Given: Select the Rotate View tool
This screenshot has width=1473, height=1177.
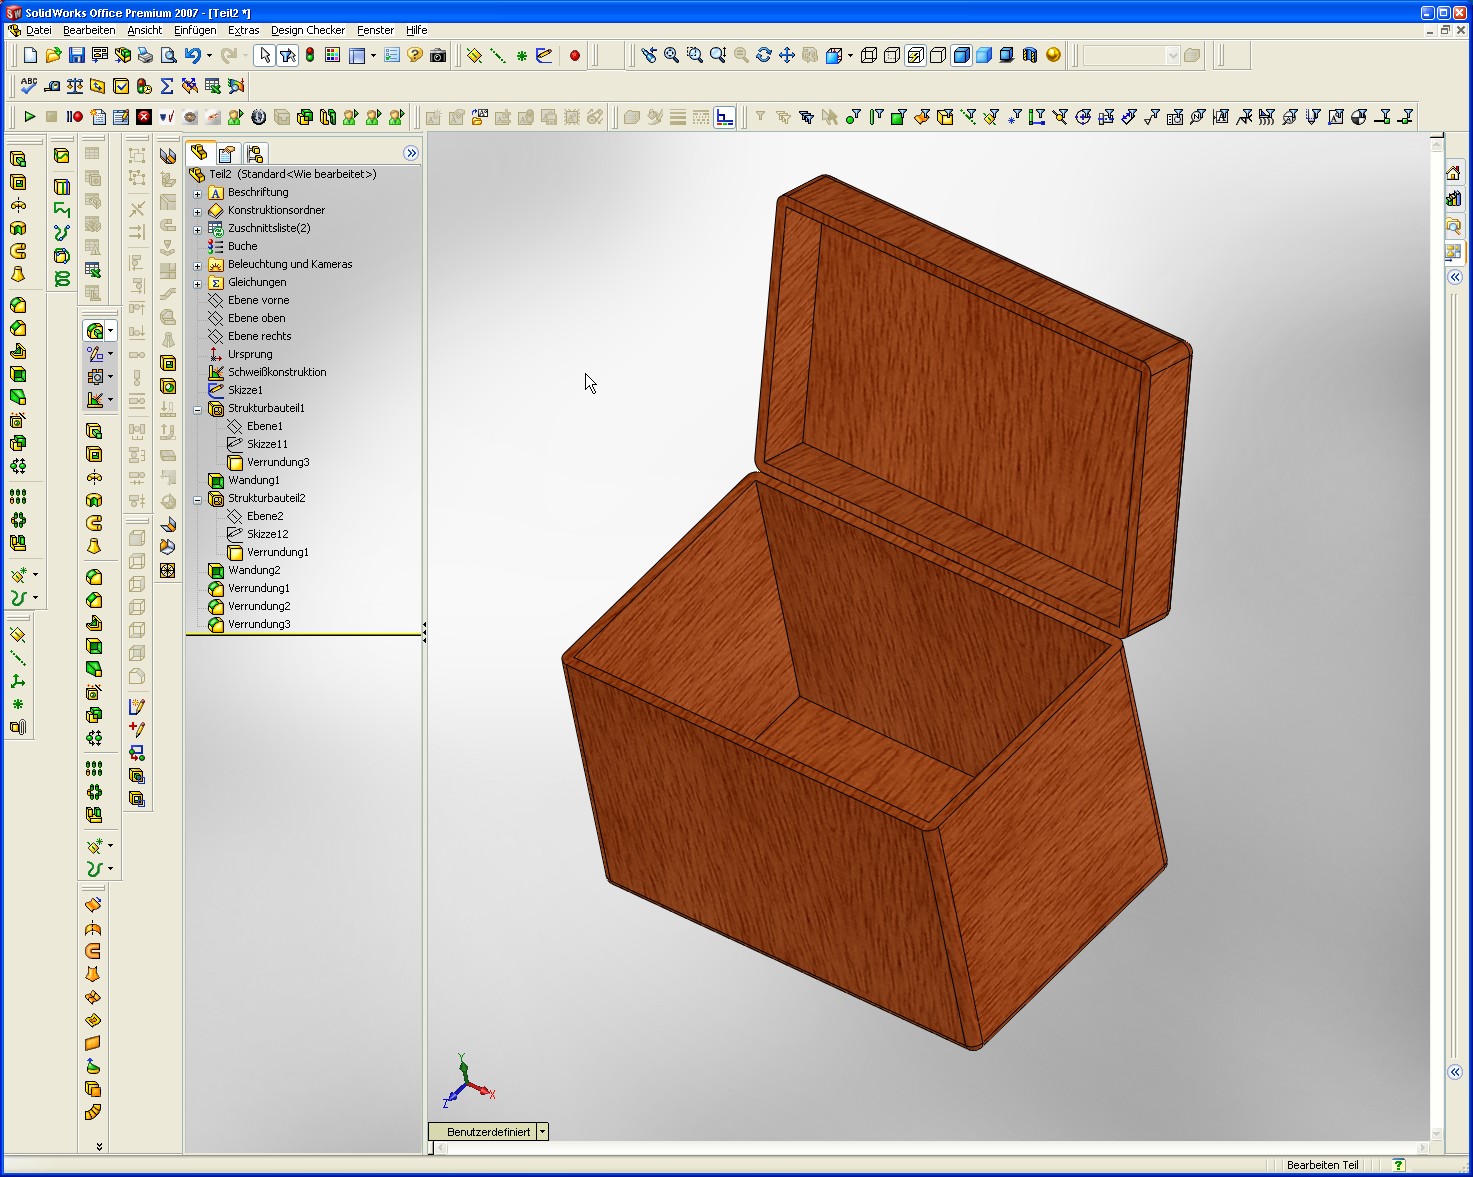Looking at the screenshot, I should [764, 56].
